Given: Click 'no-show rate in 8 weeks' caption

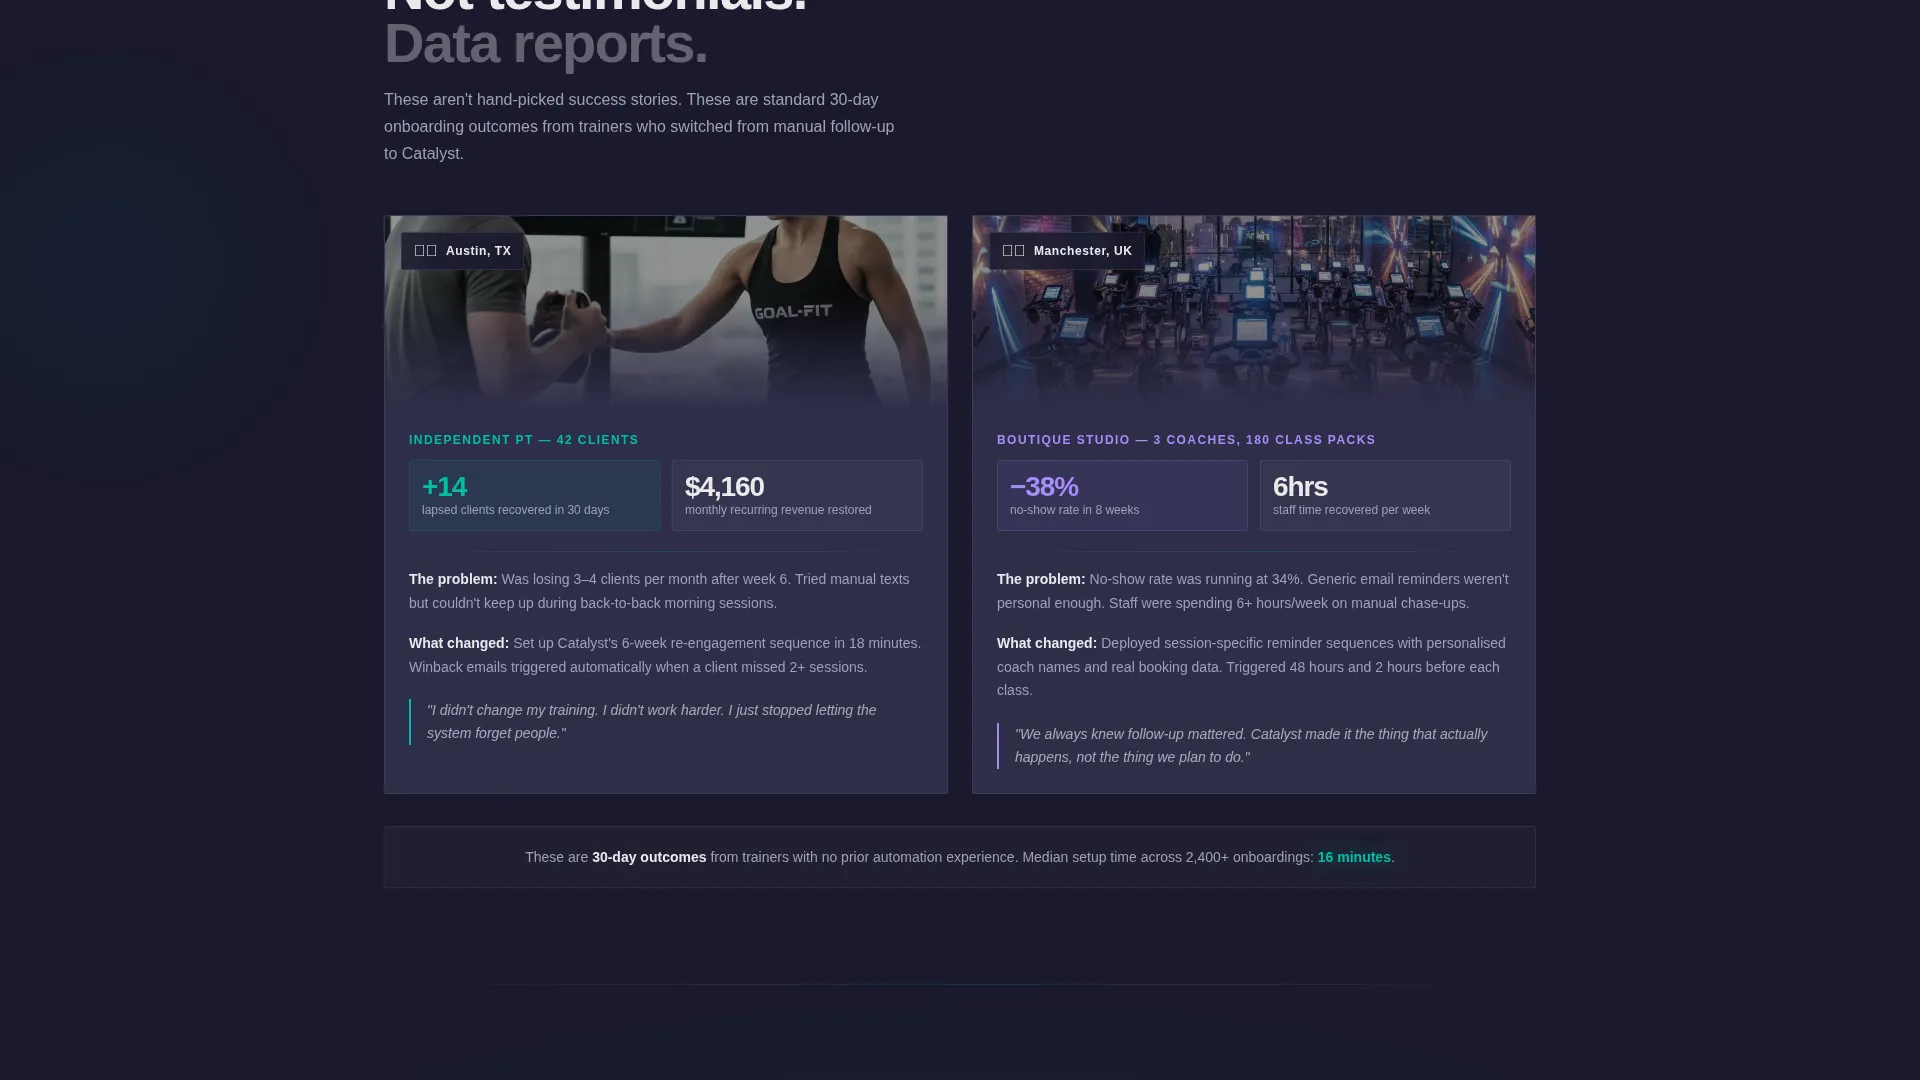Looking at the screenshot, I should click(1074, 510).
